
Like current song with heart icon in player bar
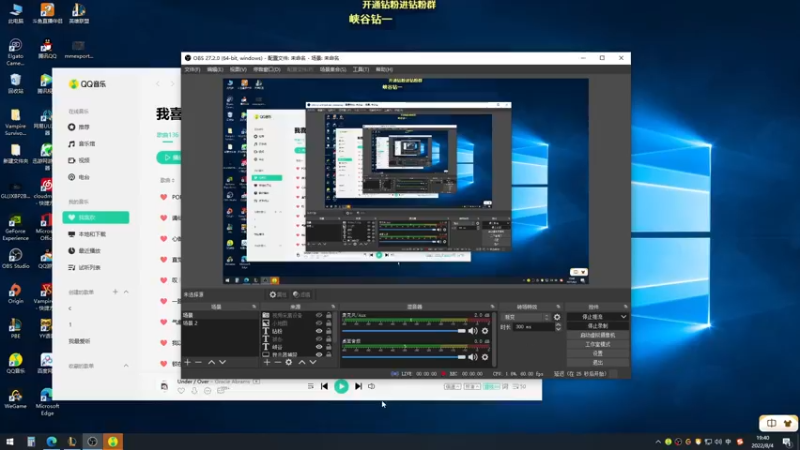pyautogui.click(x=181, y=391)
